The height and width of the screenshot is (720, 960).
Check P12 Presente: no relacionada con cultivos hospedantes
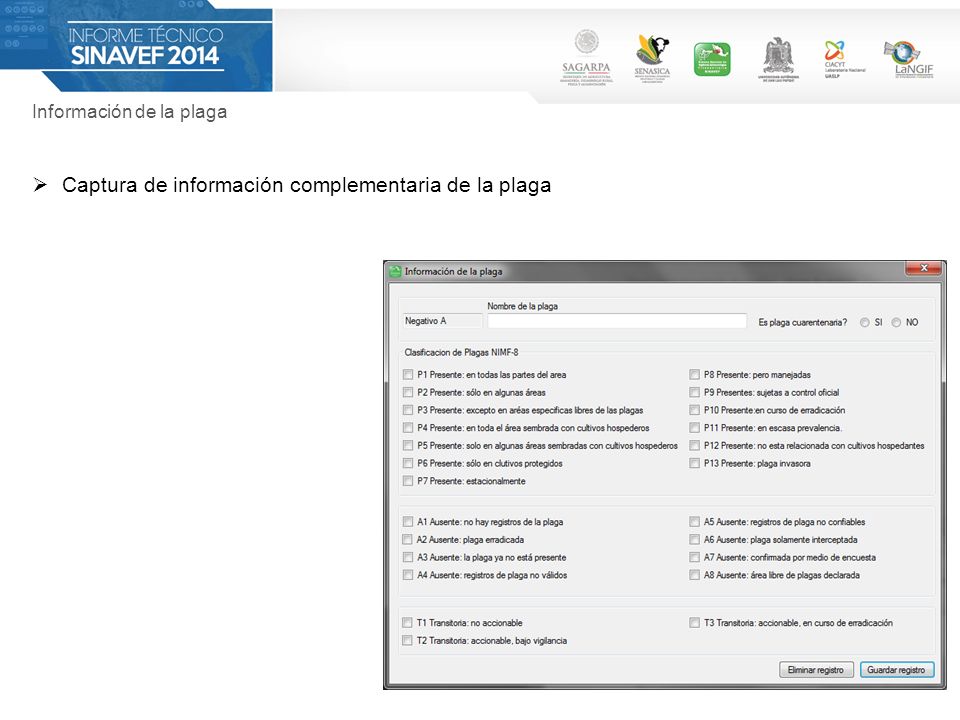click(x=694, y=445)
